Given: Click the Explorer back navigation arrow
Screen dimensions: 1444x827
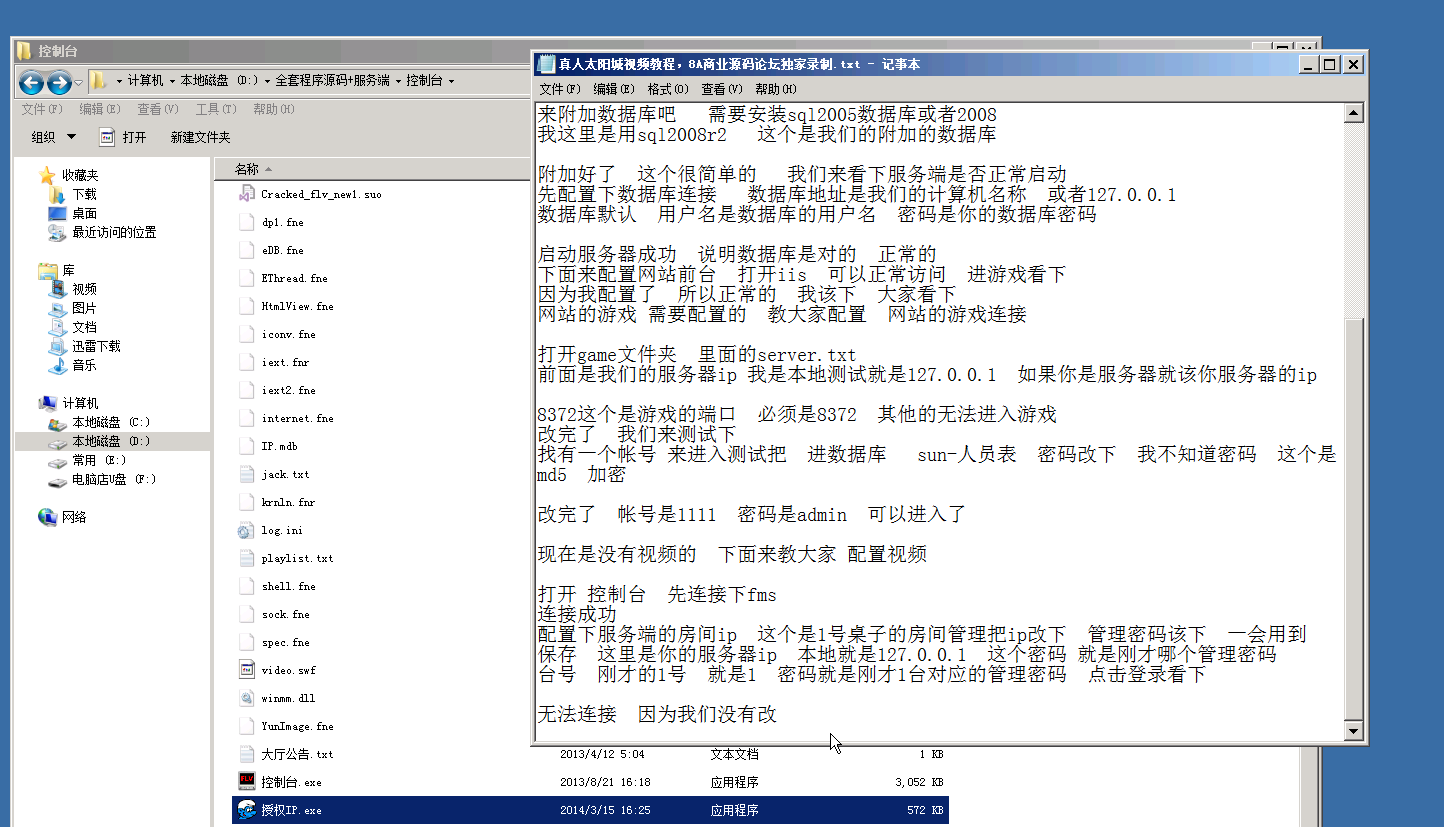Looking at the screenshot, I should [x=32, y=82].
